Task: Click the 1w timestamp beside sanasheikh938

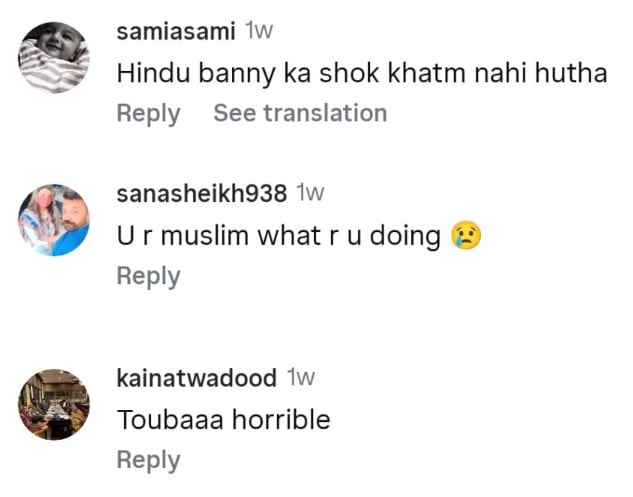Action: [x=311, y=193]
